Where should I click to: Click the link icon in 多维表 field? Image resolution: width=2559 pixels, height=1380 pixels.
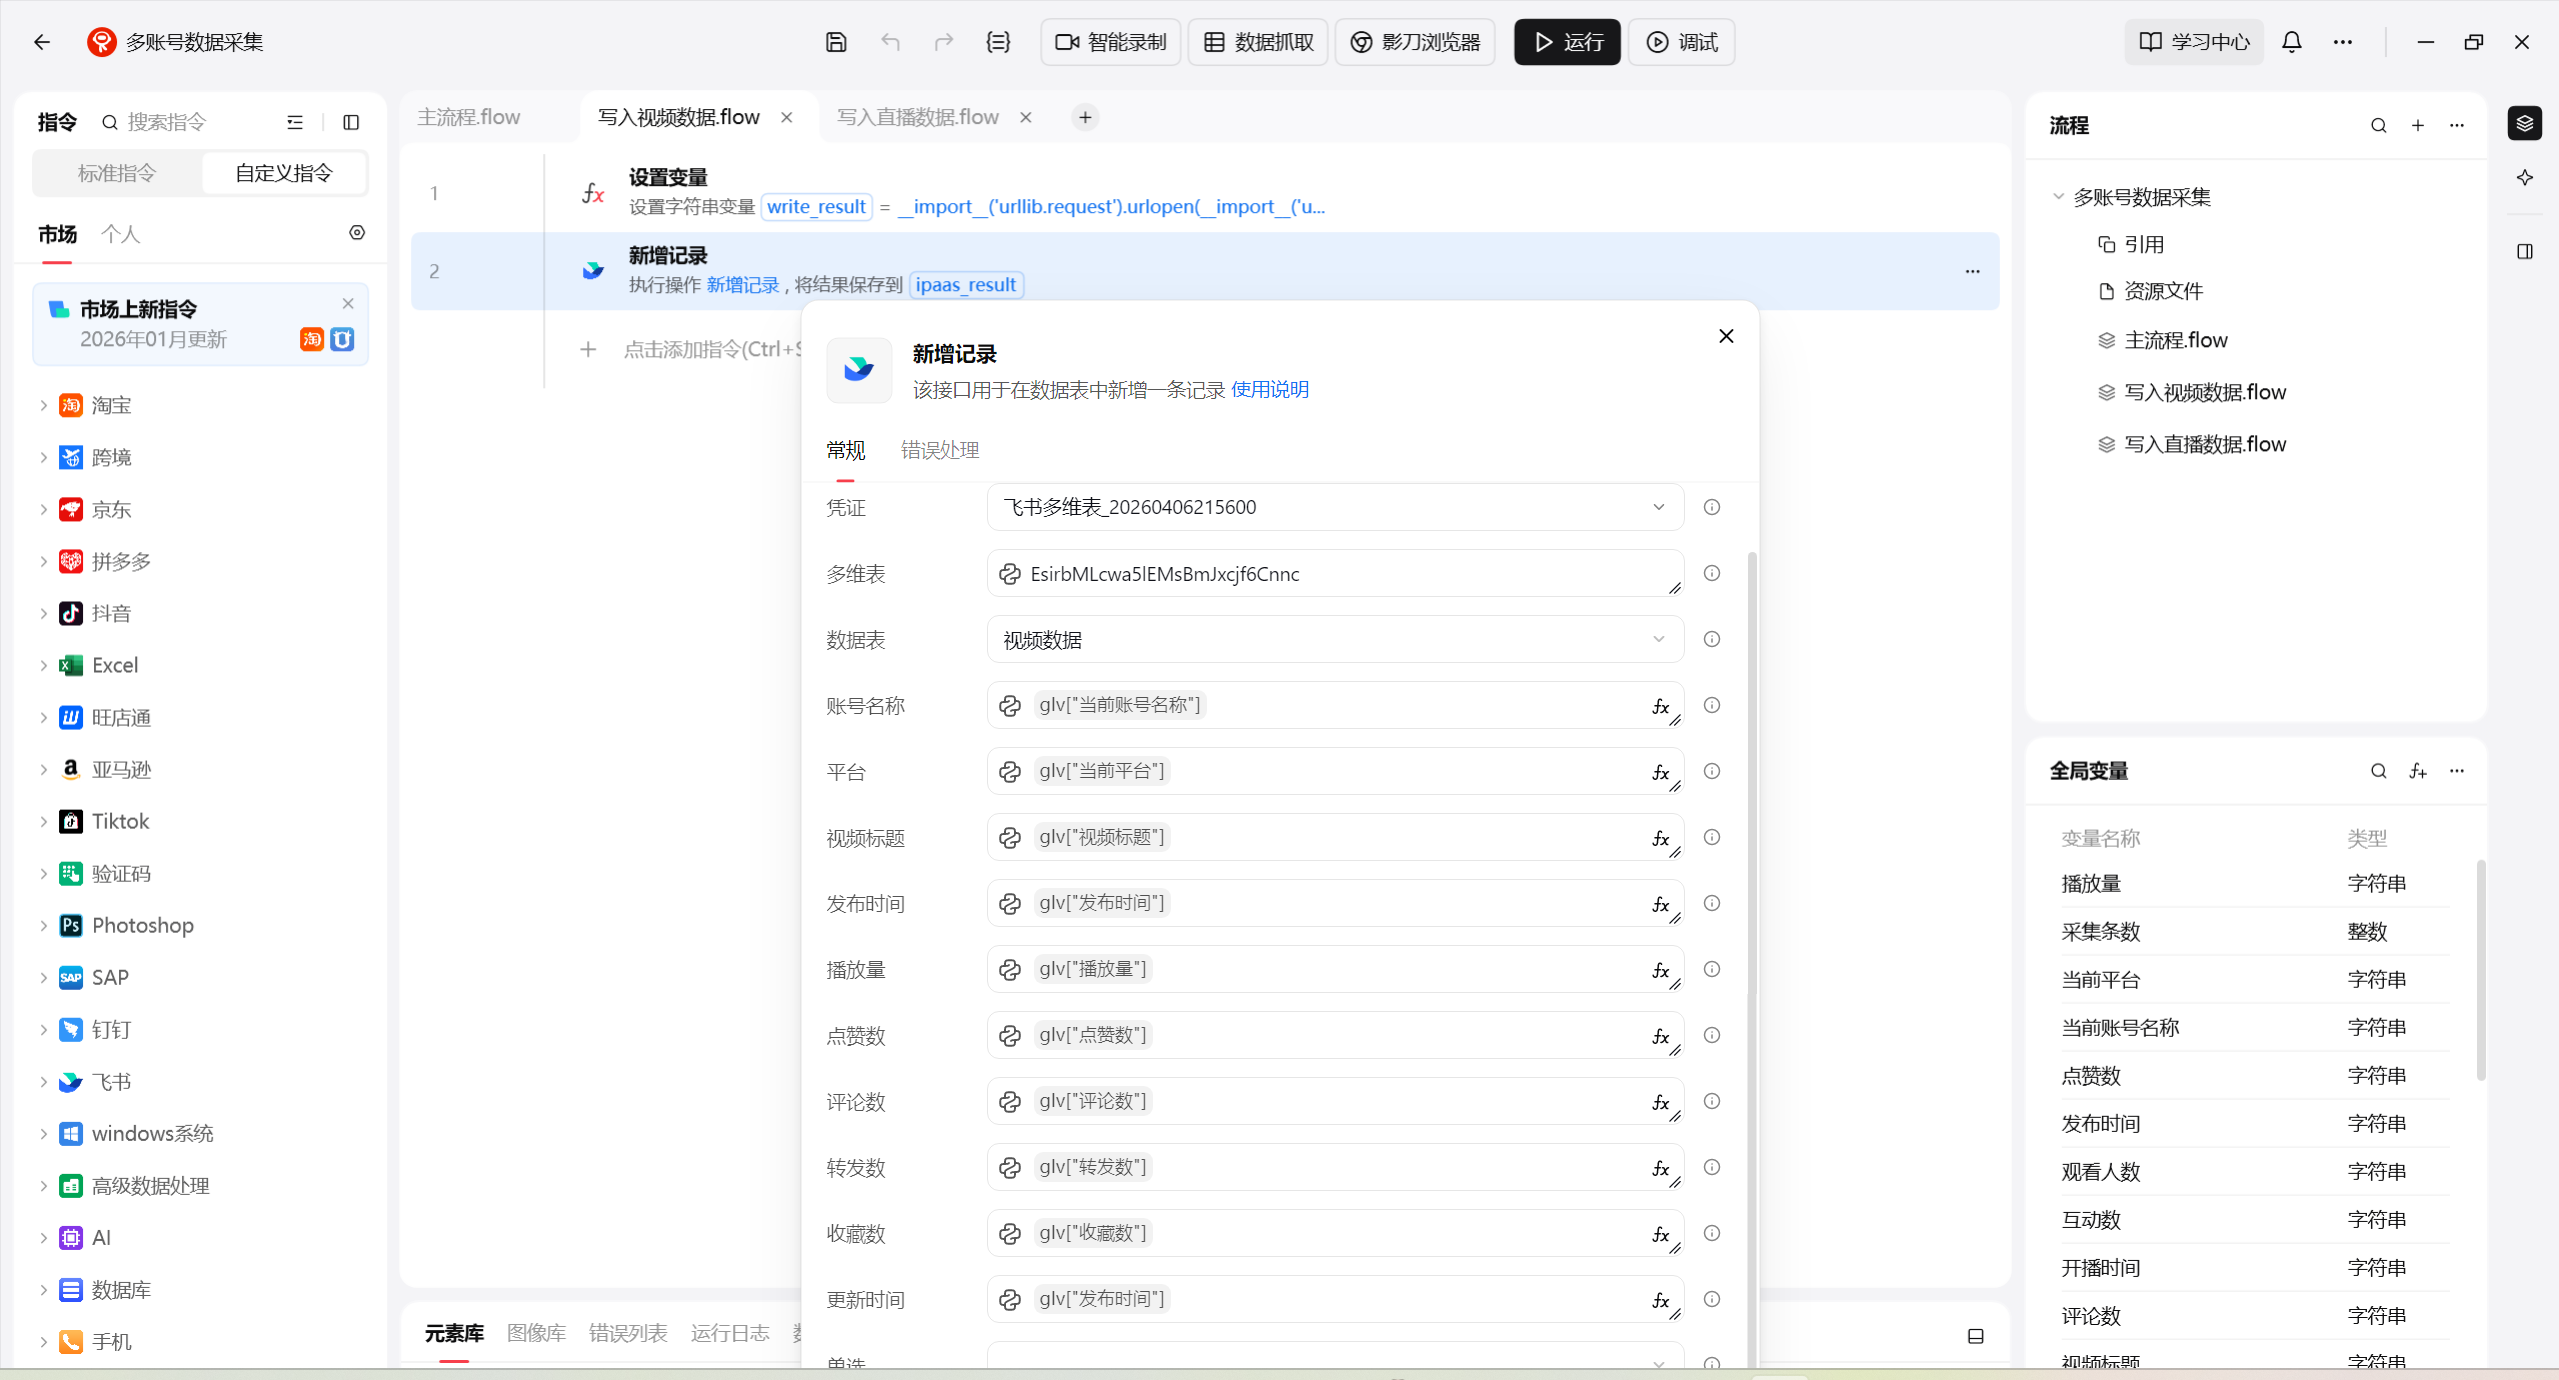[x=1010, y=574]
